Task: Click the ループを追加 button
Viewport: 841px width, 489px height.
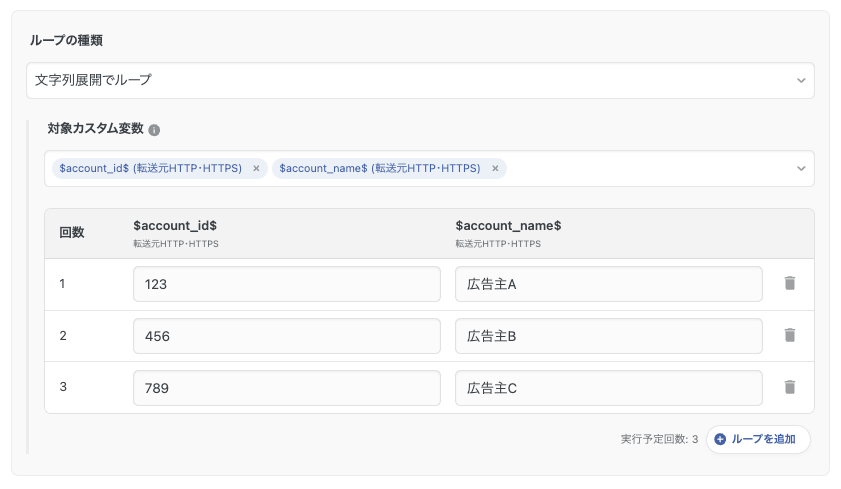Action: (x=757, y=439)
